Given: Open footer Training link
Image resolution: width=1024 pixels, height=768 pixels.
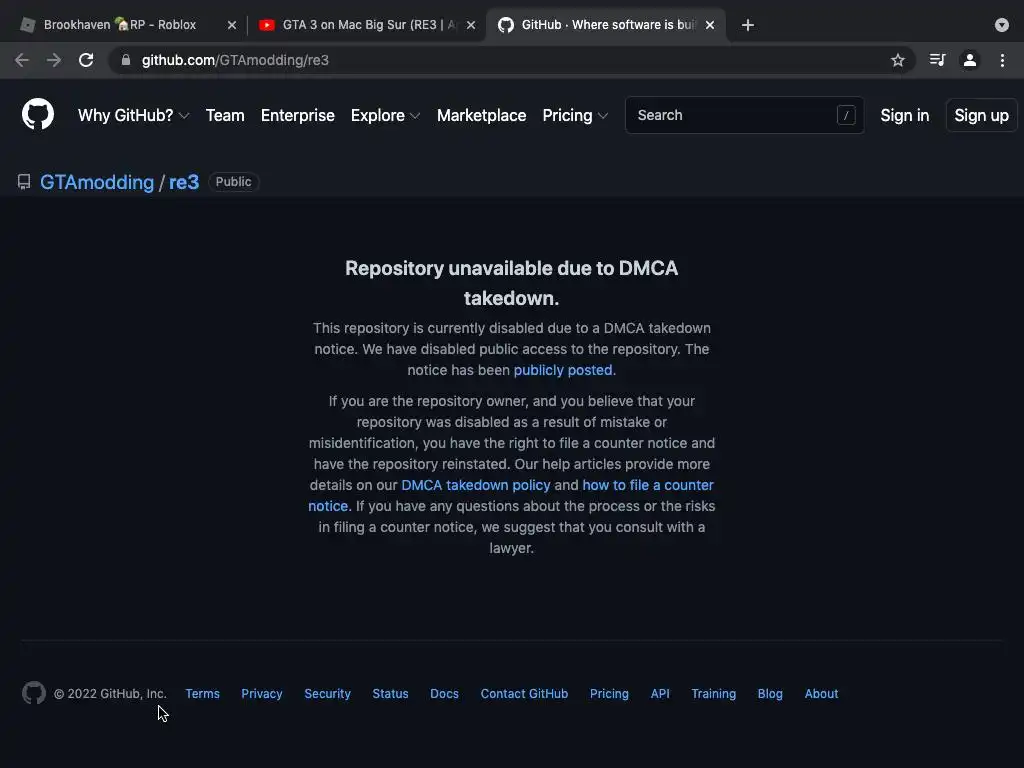Looking at the screenshot, I should 714,694.
